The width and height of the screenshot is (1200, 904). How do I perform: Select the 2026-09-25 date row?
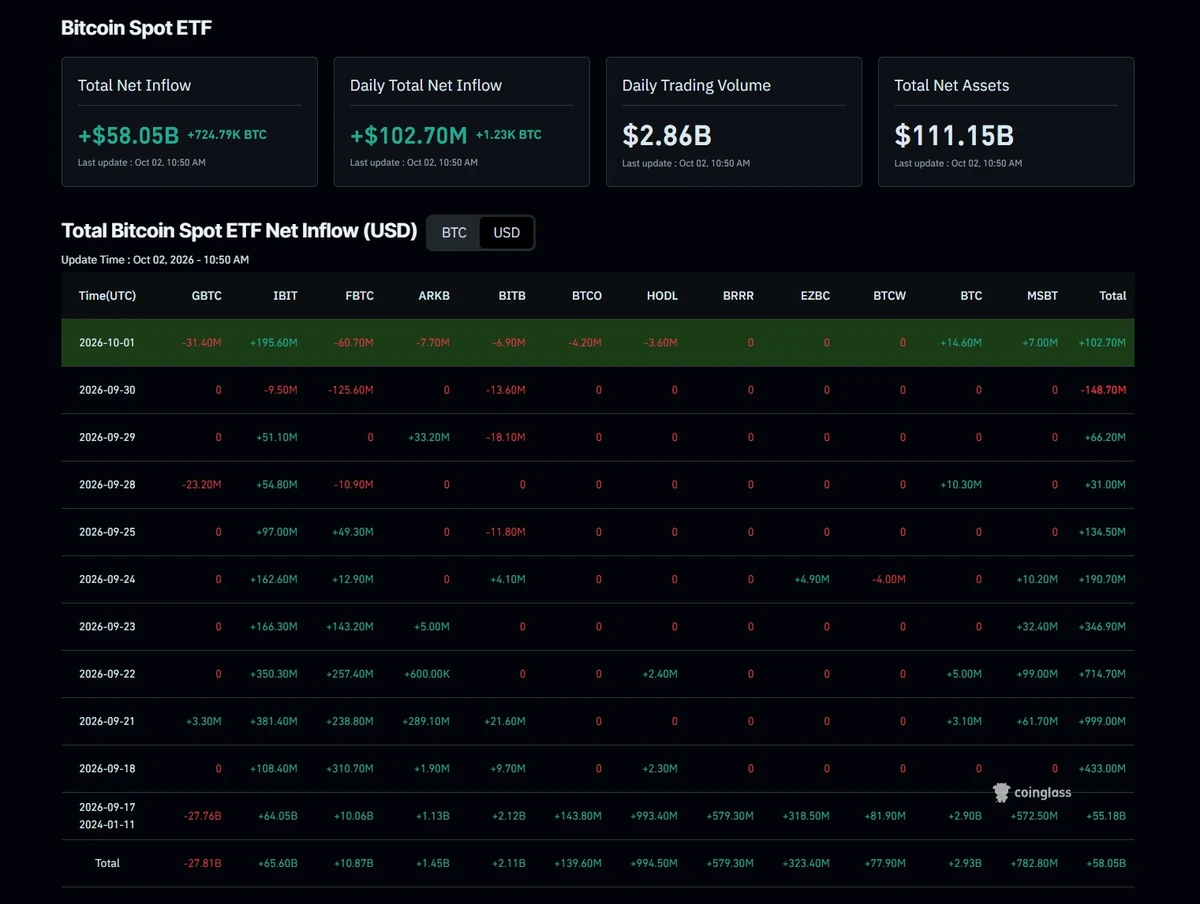[x=598, y=532]
